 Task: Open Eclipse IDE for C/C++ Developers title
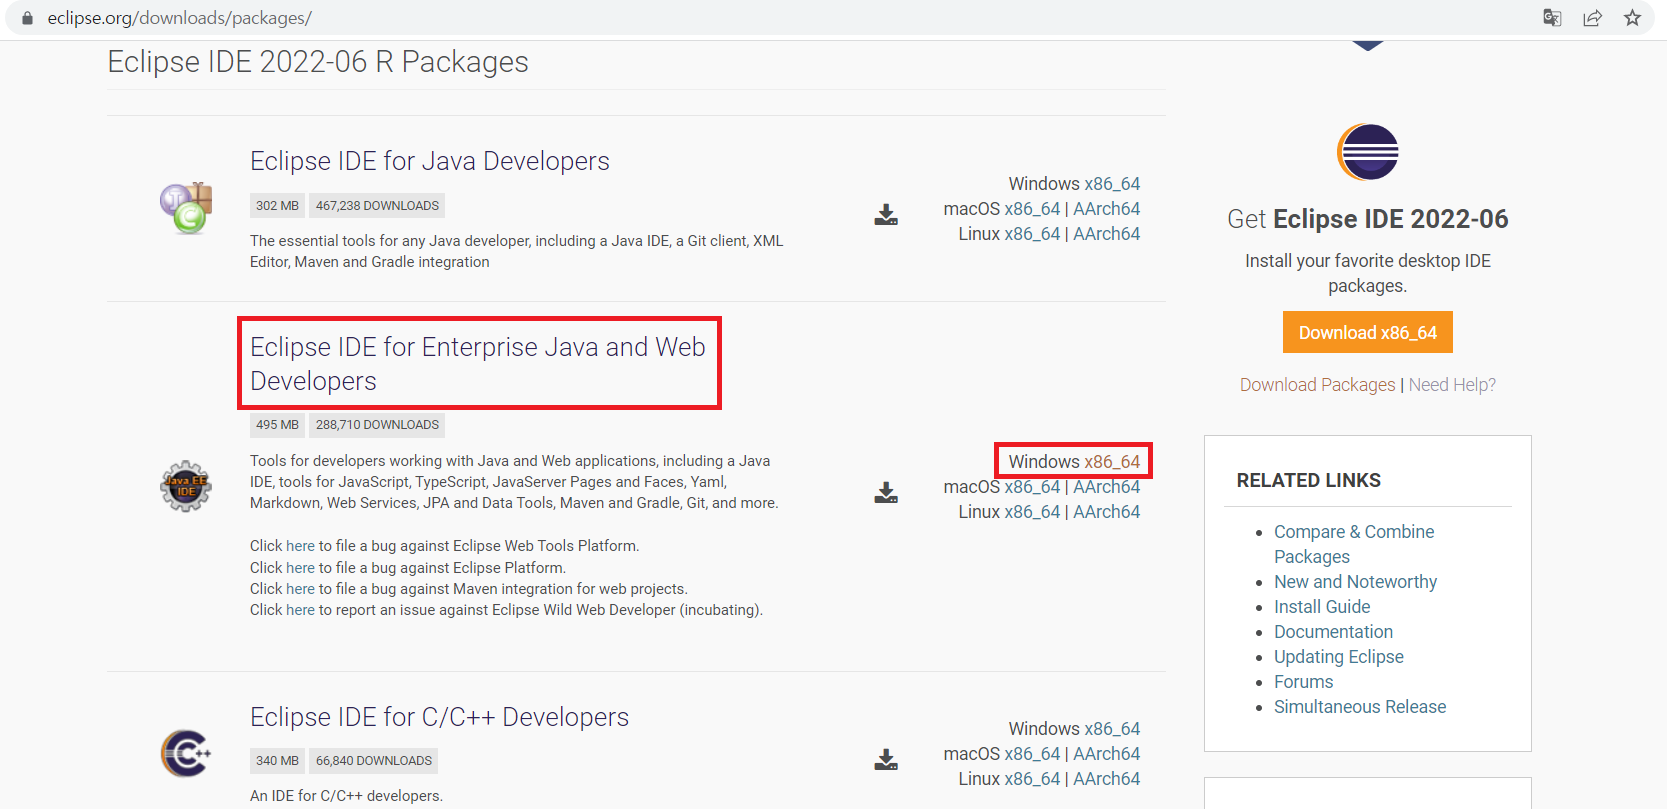[x=440, y=717]
